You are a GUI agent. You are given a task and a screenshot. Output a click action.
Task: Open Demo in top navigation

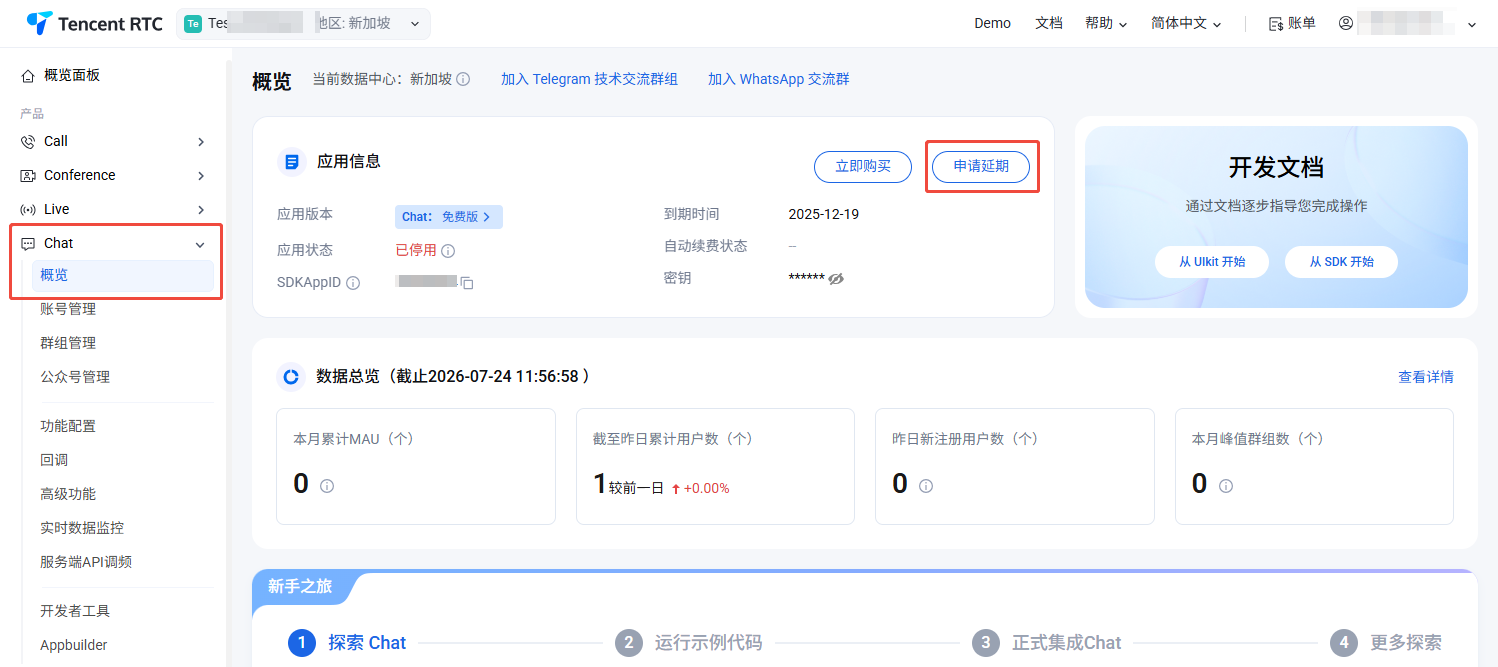click(992, 24)
